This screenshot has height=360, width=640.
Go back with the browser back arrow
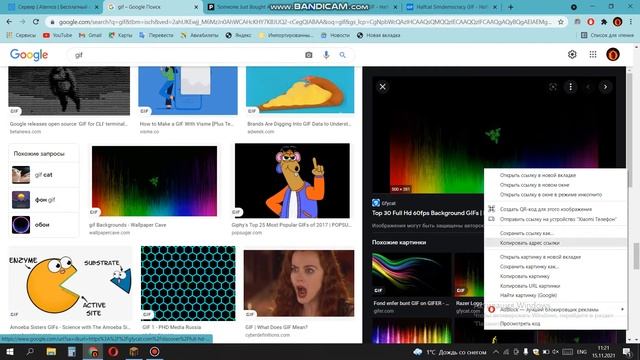click(x=9, y=22)
